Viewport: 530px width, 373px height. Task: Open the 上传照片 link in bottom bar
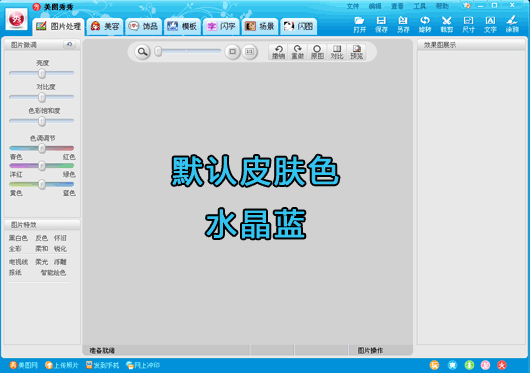pyautogui.click(x=62, y=365)
